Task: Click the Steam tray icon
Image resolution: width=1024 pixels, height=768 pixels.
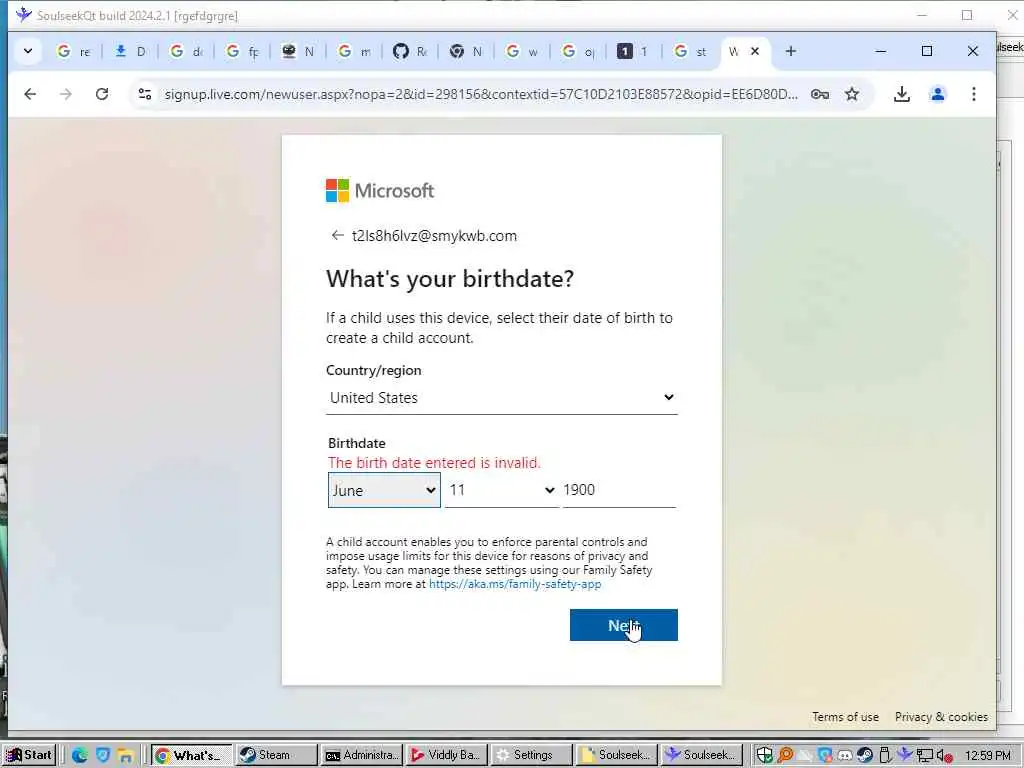Action: (x=865, y=756)
